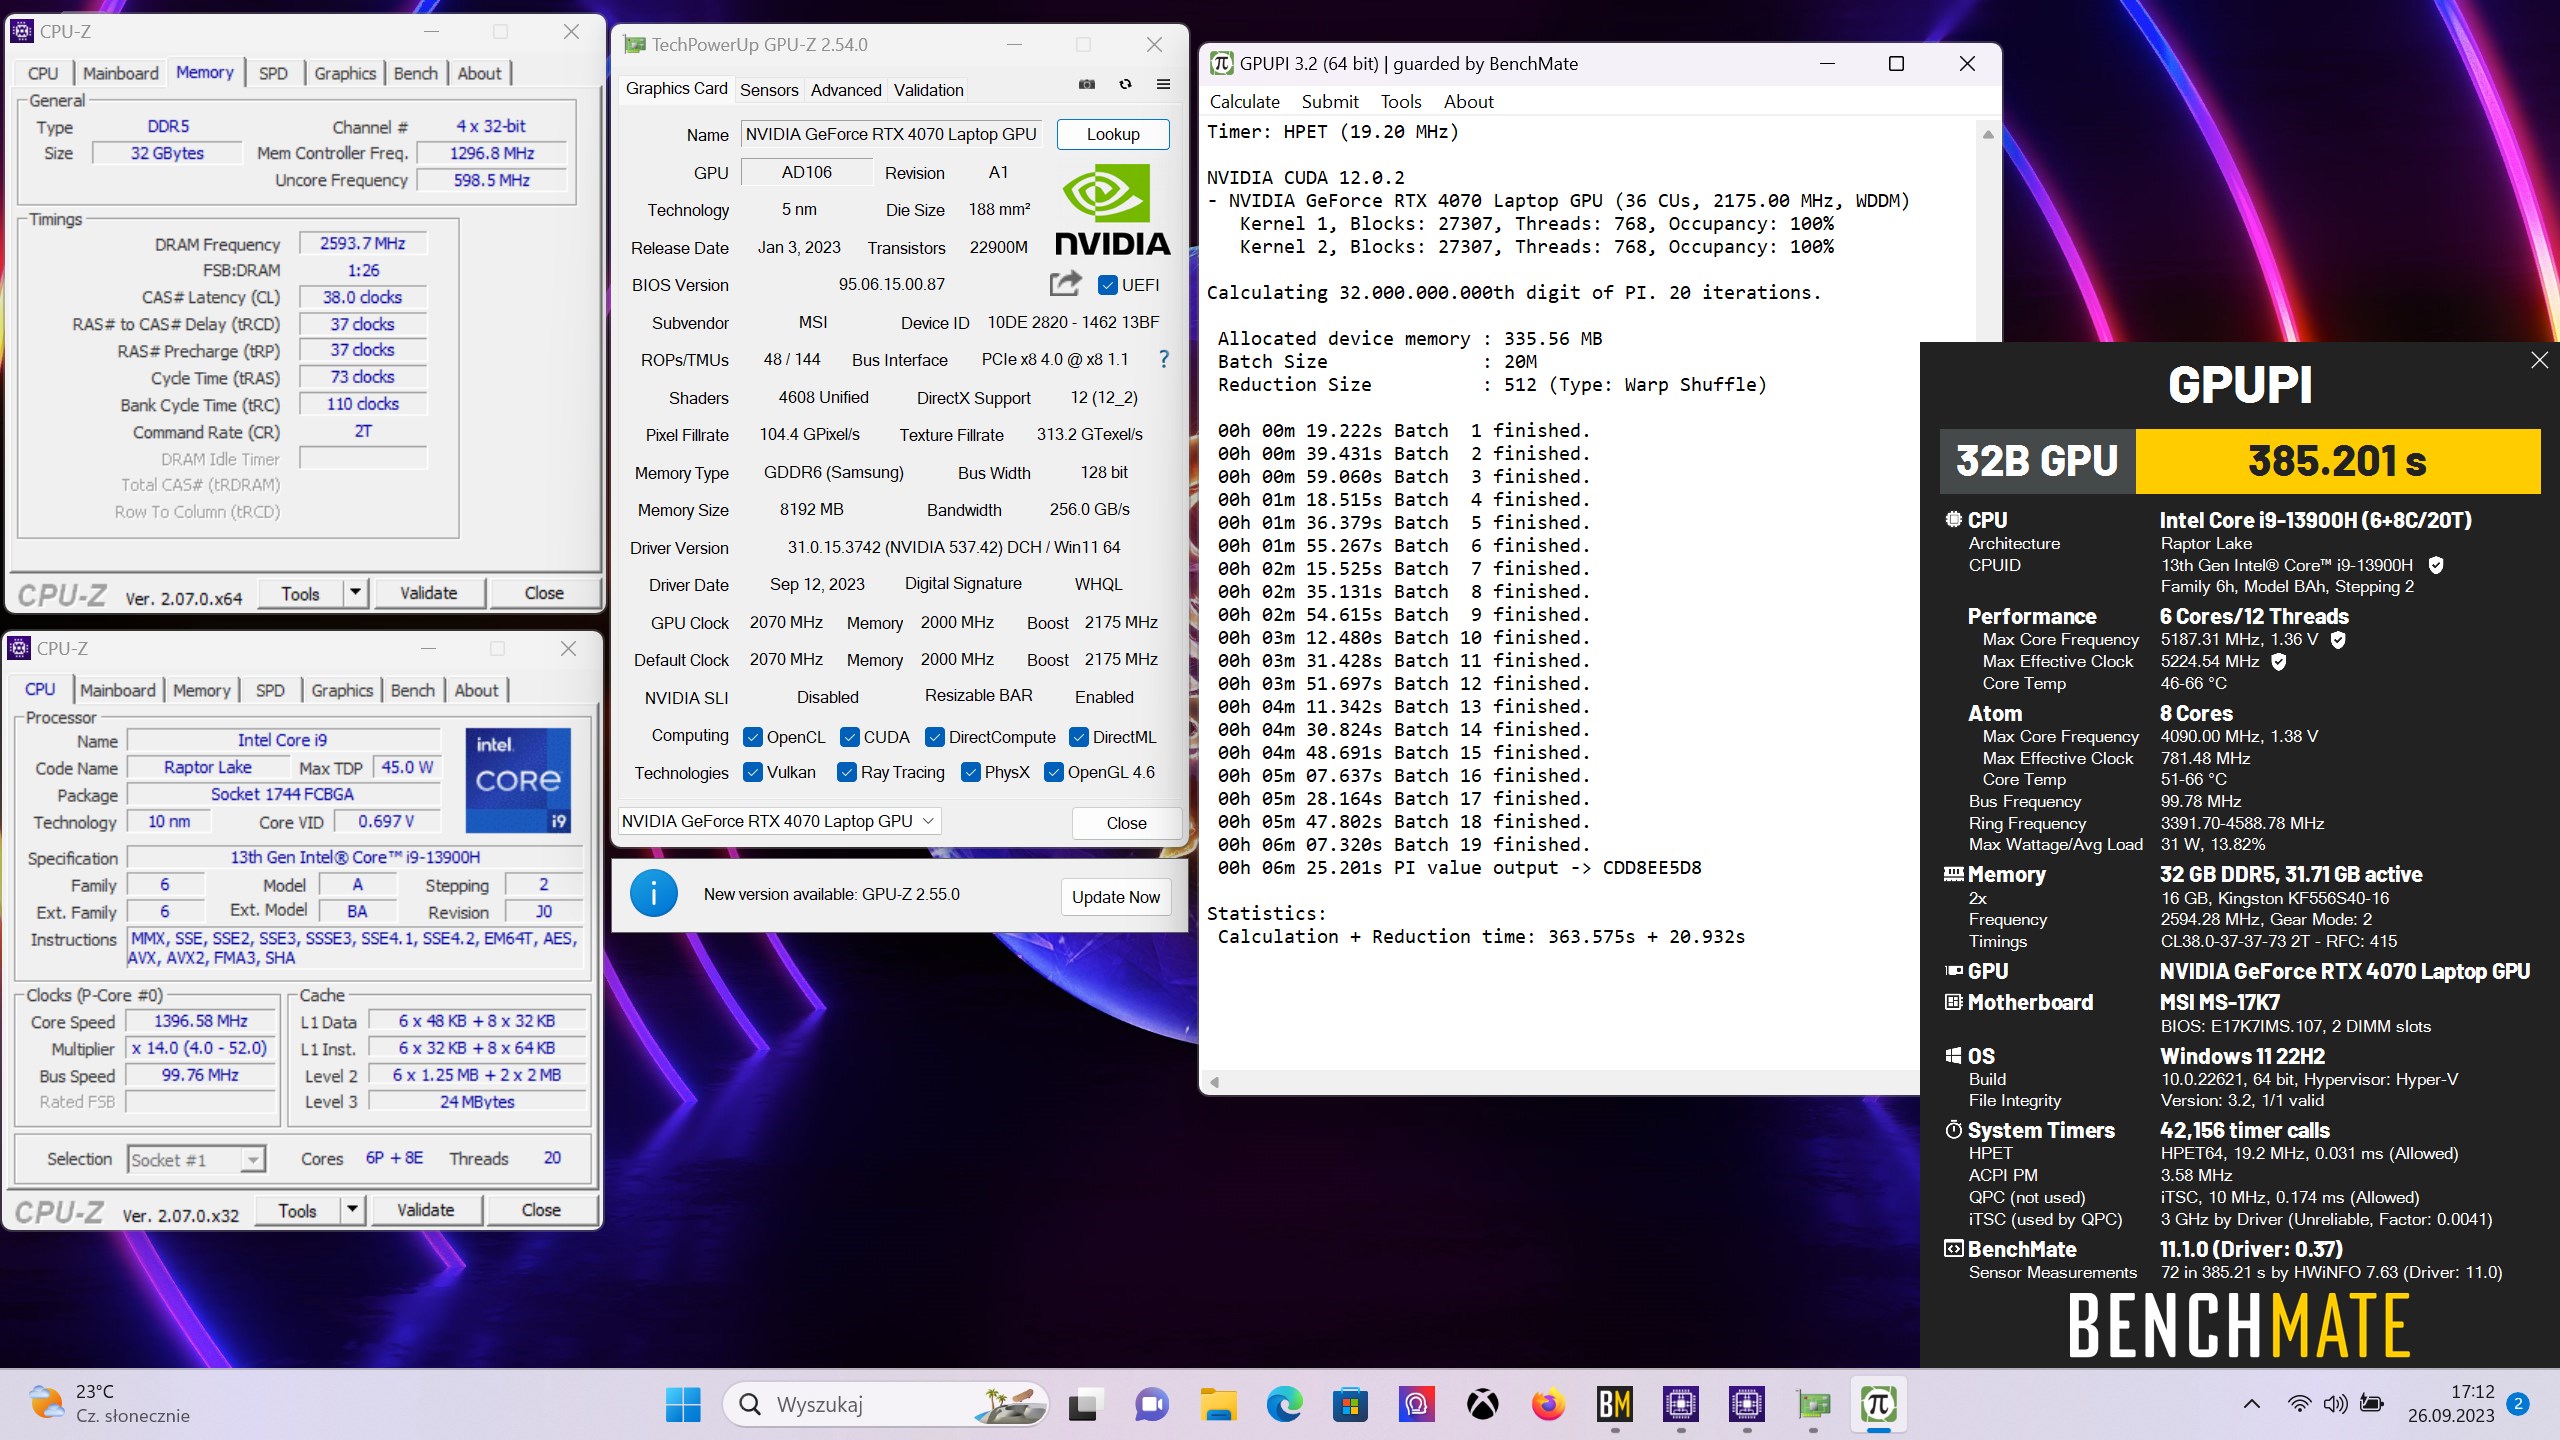Click the battery icon in the system tray
Screen dimensions: 2560x1440
[x=2371, y=1404]
